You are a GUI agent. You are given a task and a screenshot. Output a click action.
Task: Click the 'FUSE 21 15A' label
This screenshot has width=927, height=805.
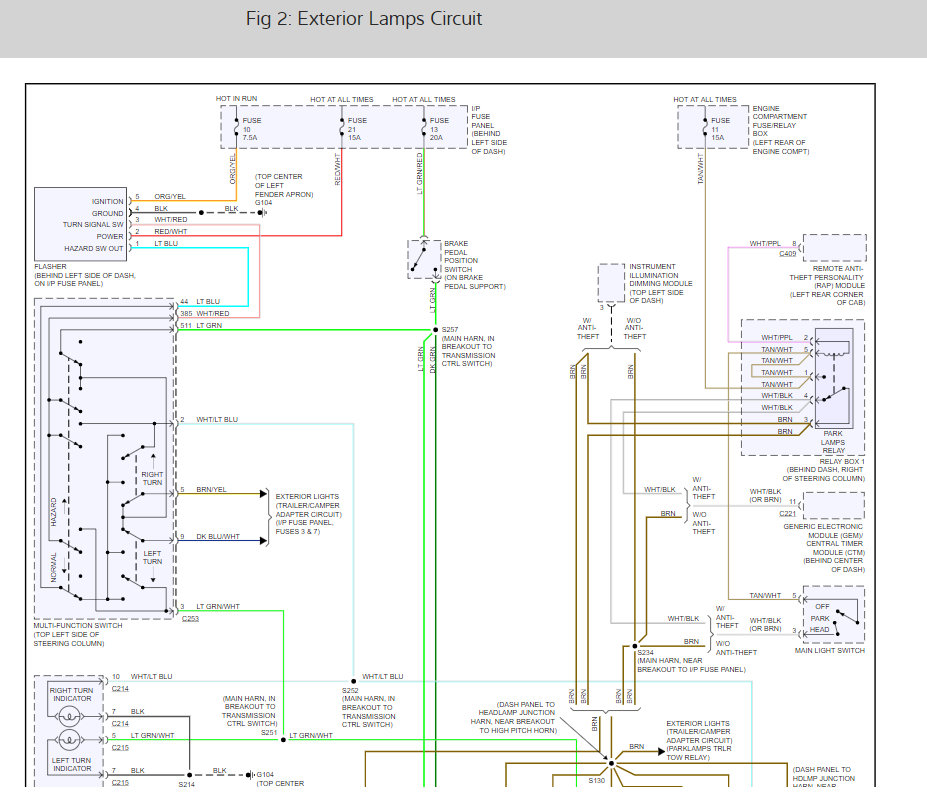coord(356,129)
